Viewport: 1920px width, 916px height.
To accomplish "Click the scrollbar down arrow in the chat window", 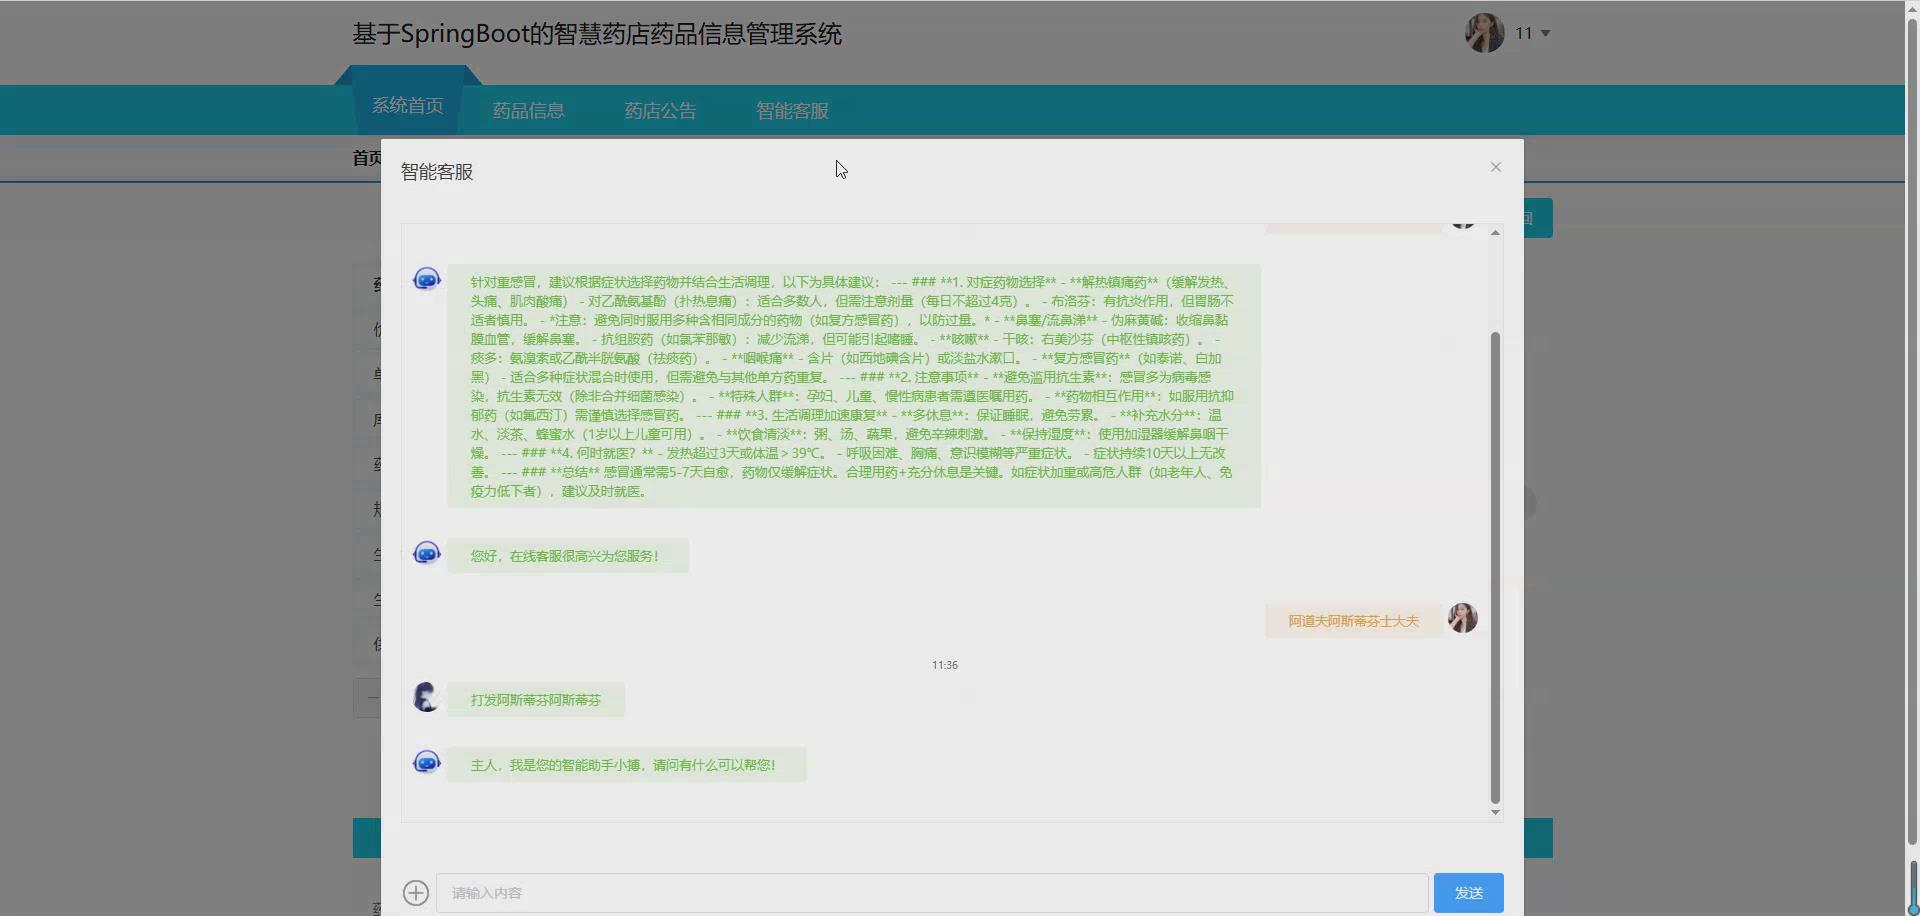I will (x=1496, y=812).
